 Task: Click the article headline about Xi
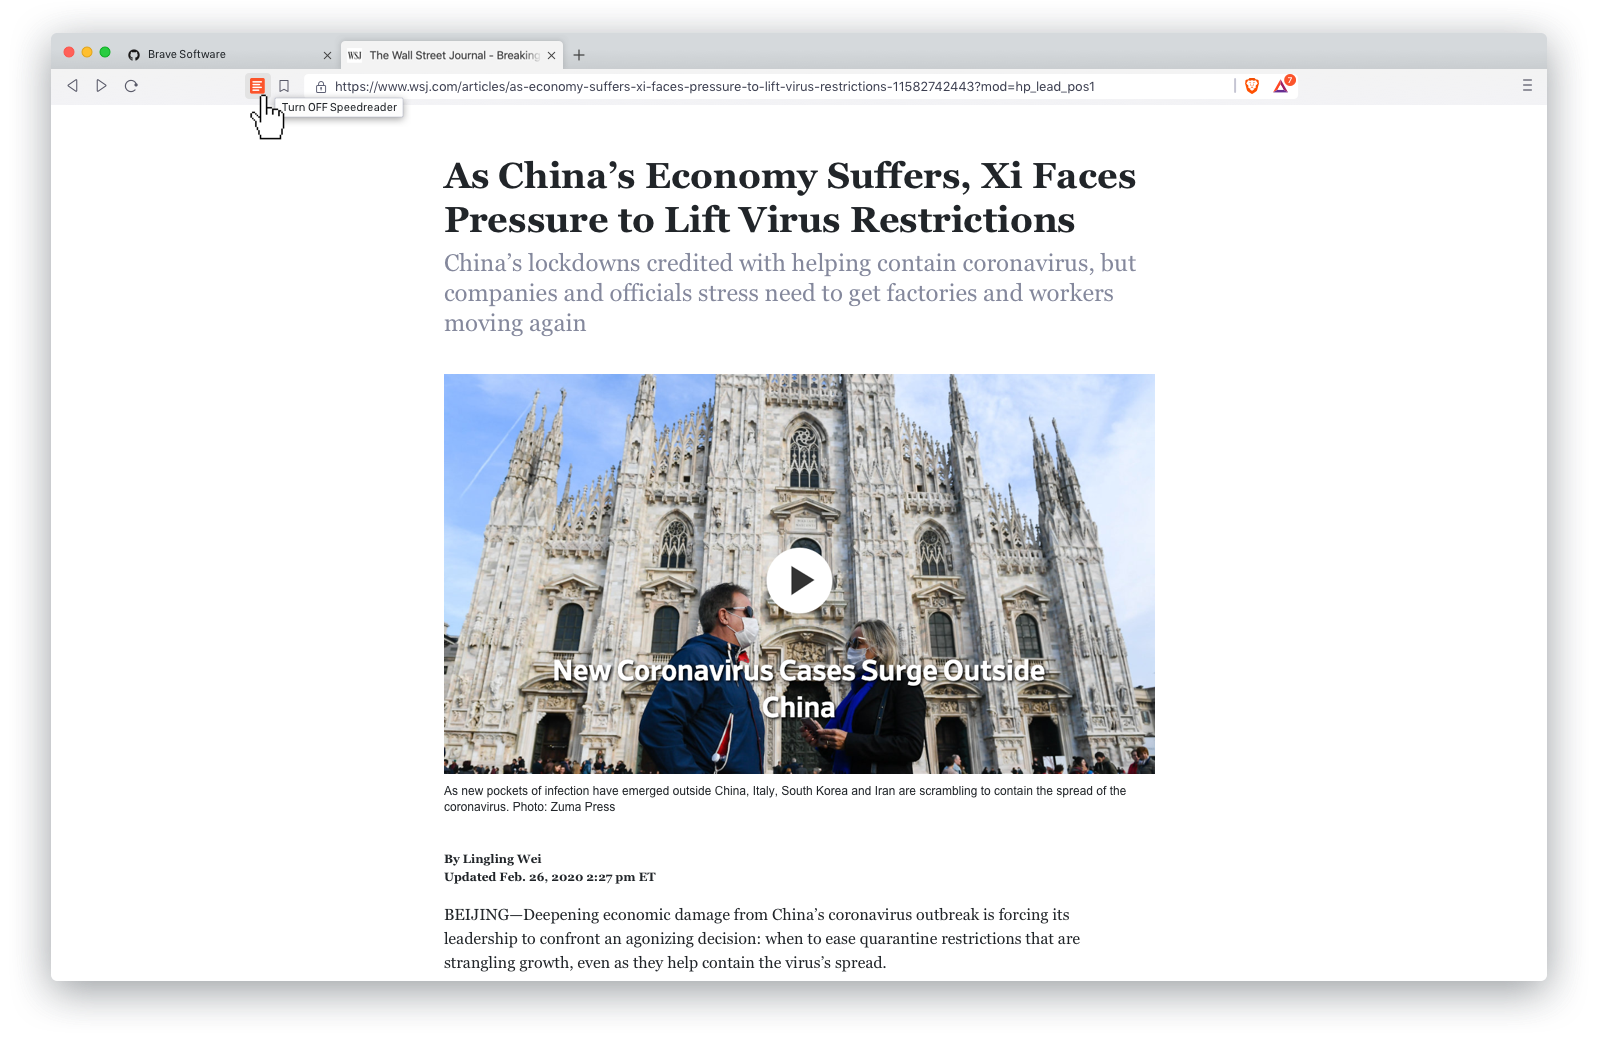point(790,197)
